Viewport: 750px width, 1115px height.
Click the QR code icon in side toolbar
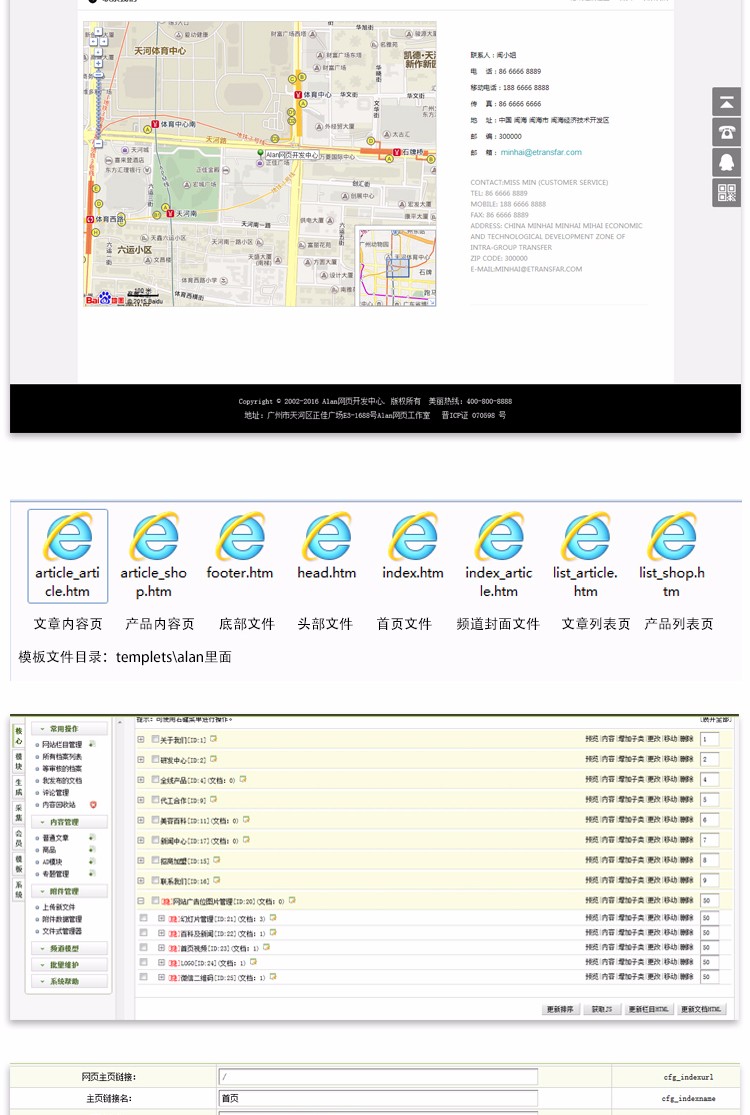coord(727,193)
